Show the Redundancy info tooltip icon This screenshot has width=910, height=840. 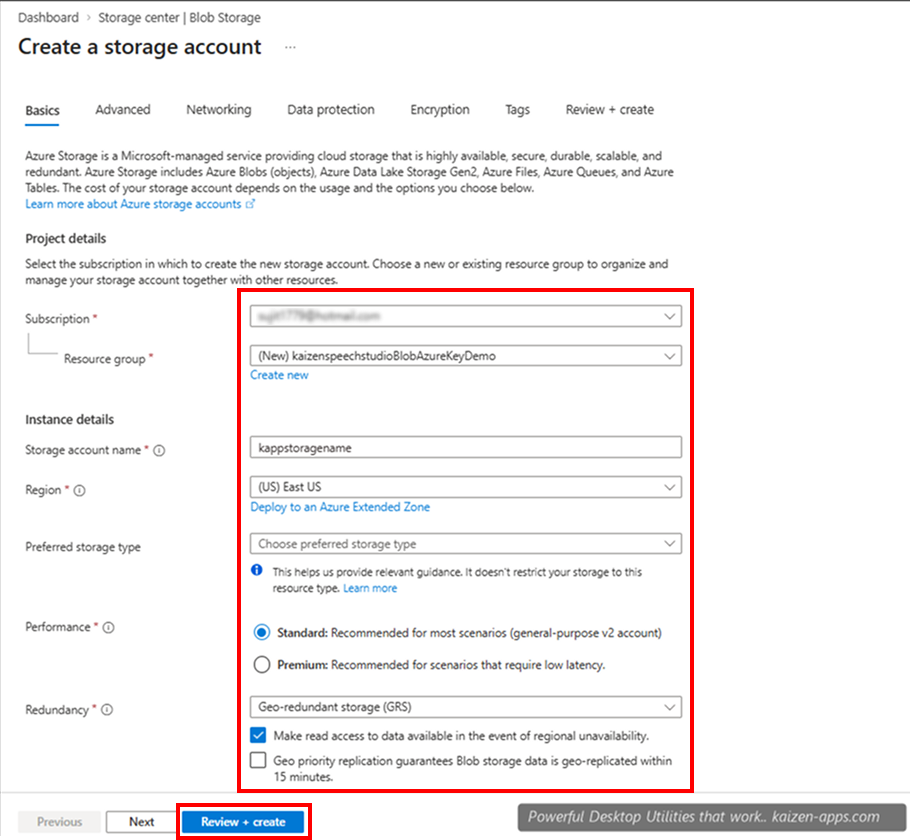click(x=105, y=710)
